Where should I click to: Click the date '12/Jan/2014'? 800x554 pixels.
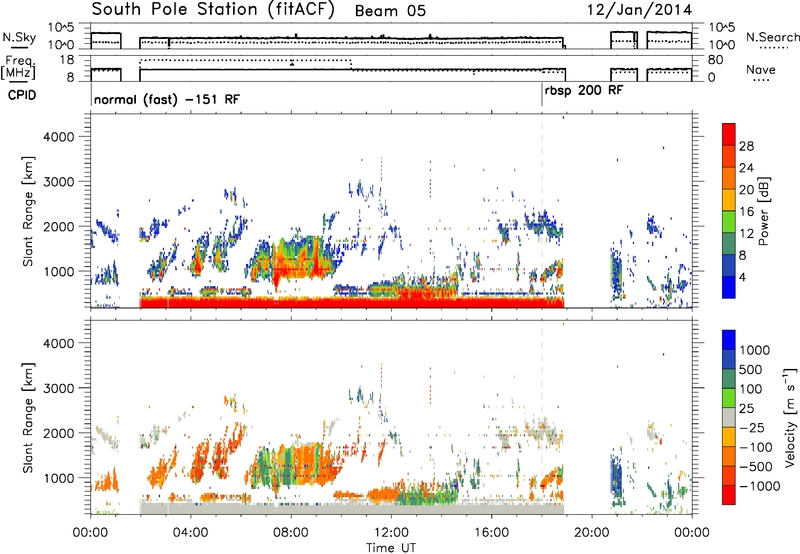(639, 10)
